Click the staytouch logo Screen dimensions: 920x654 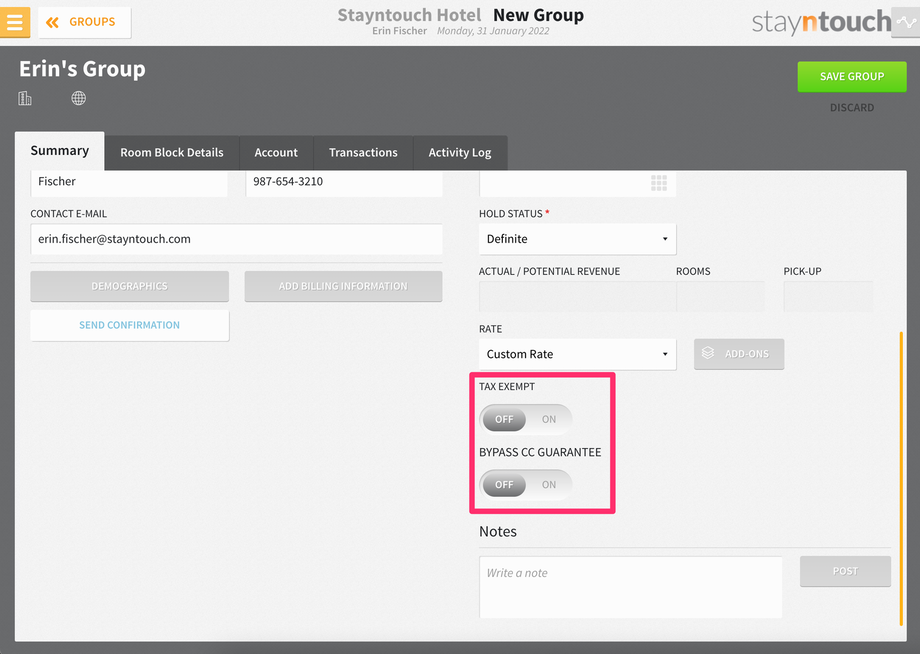[821, 22]
